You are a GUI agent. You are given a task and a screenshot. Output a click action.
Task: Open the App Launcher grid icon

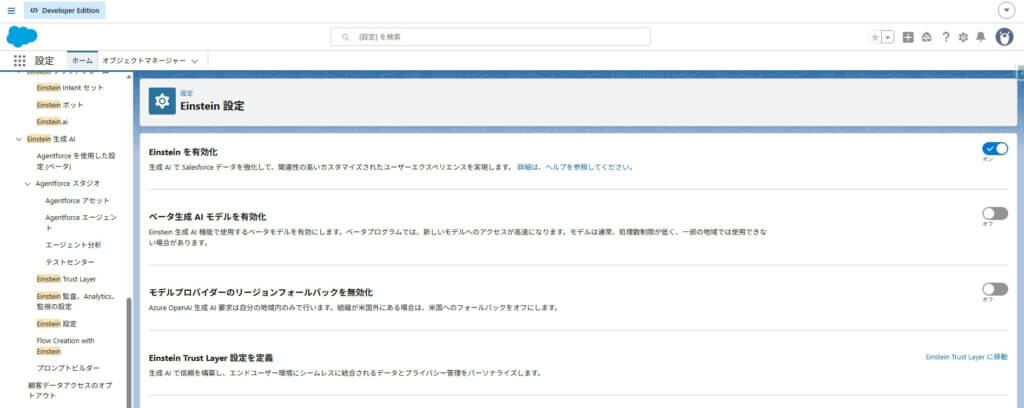(20, 61)
